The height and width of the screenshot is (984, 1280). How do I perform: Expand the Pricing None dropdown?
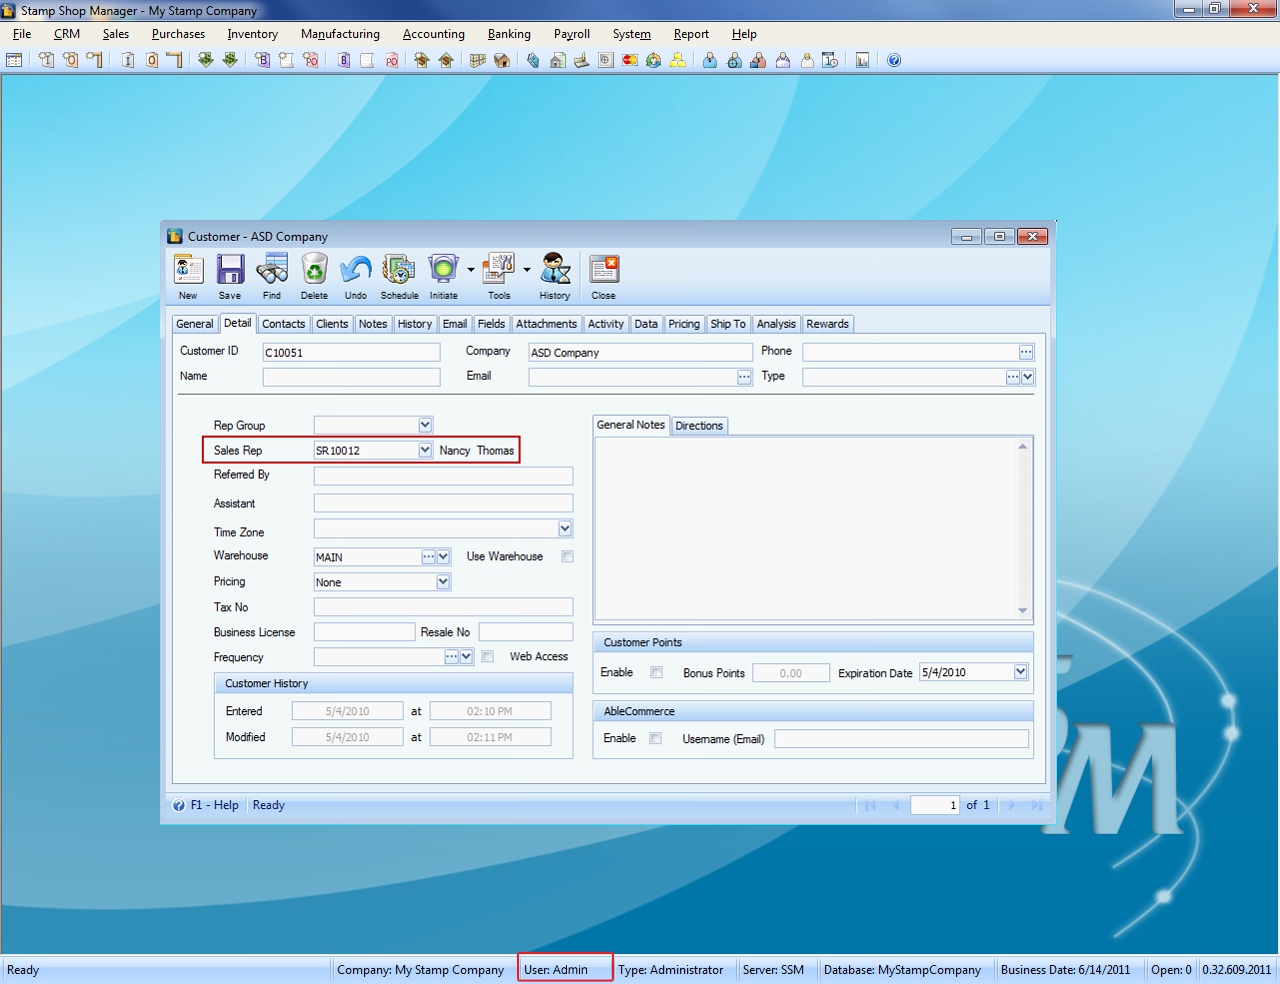[443, 581]
